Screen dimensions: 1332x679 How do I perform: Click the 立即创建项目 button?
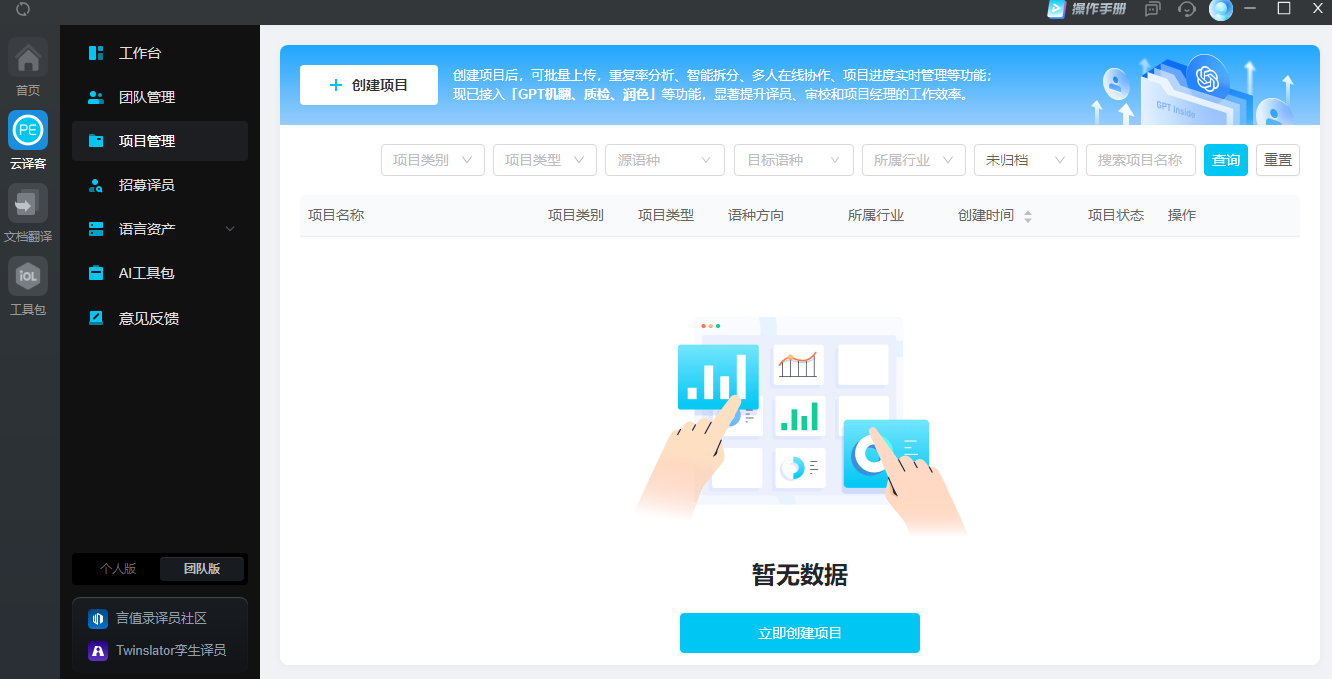click(x=799, y=633)
